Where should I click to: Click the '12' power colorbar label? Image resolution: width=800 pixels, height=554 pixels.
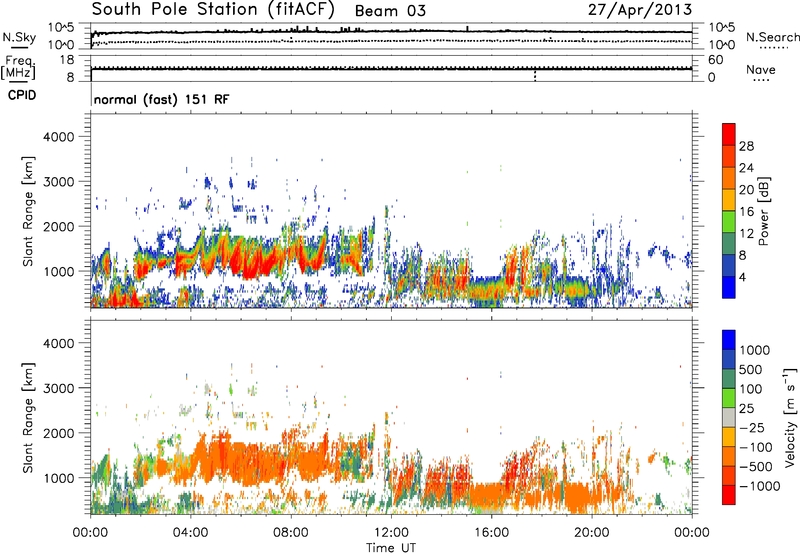746,234
